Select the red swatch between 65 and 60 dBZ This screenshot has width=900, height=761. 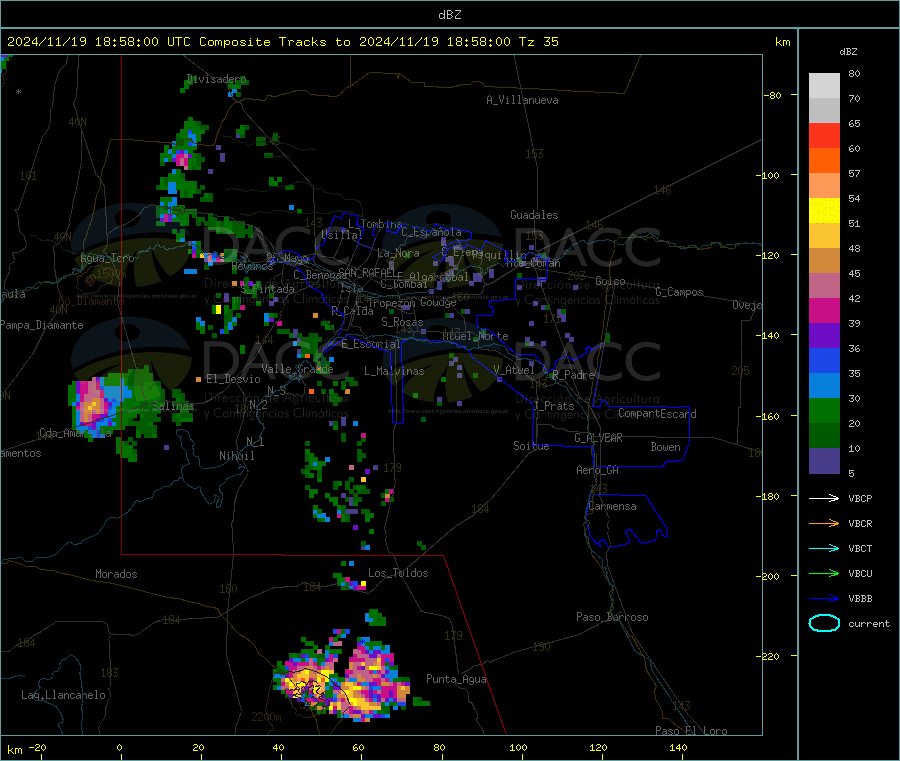[x=824, y=135]
